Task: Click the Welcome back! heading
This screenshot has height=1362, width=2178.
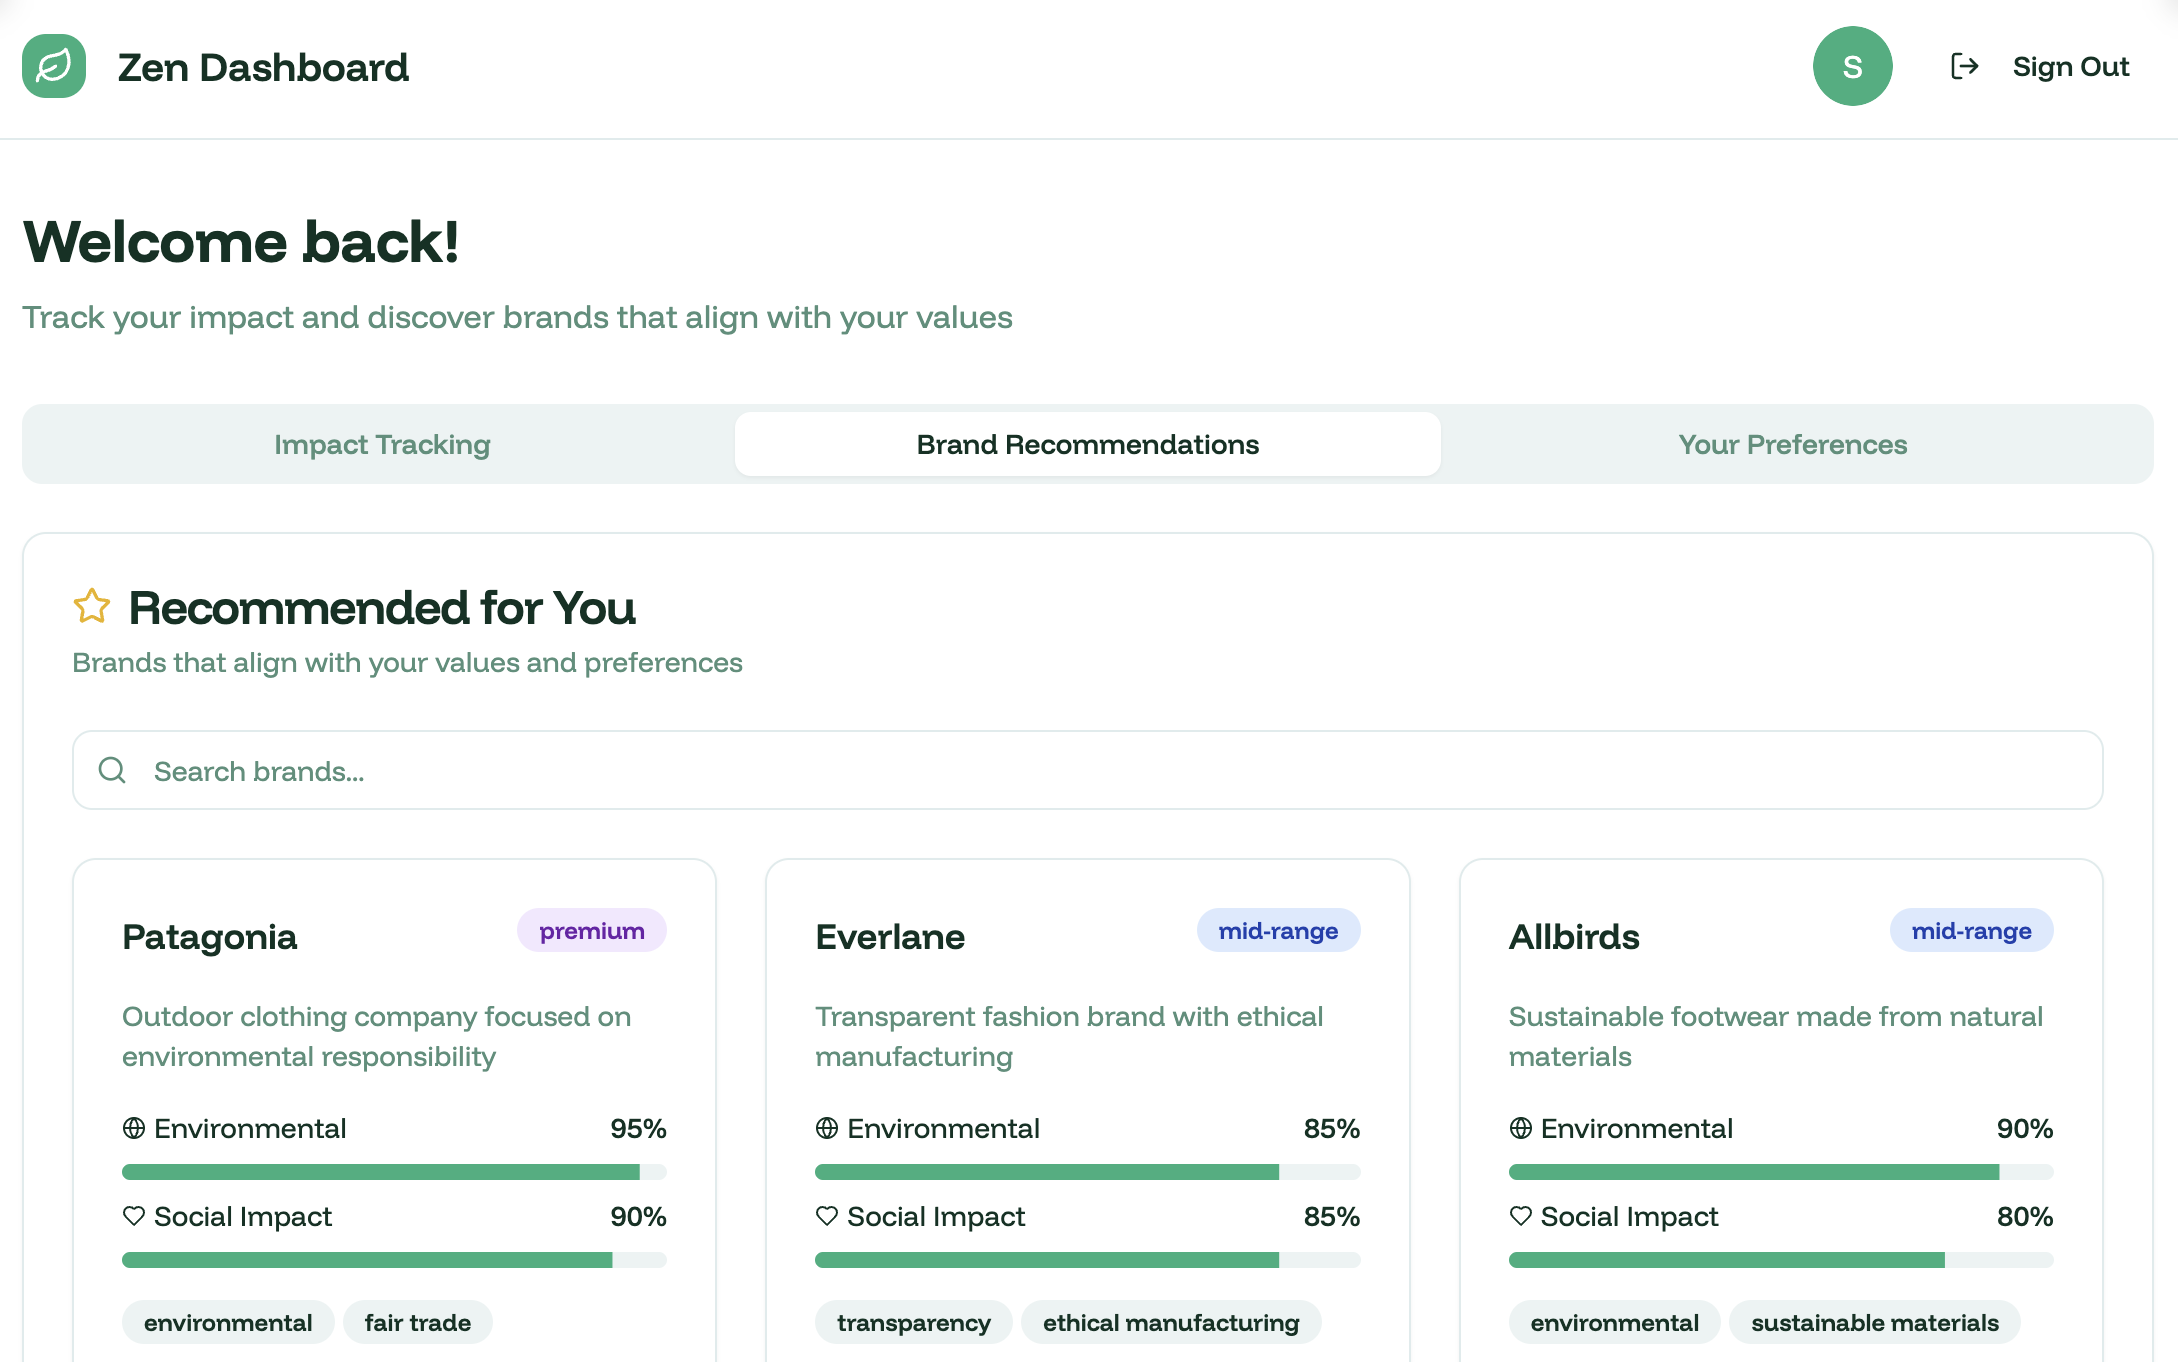Action: 241,242
